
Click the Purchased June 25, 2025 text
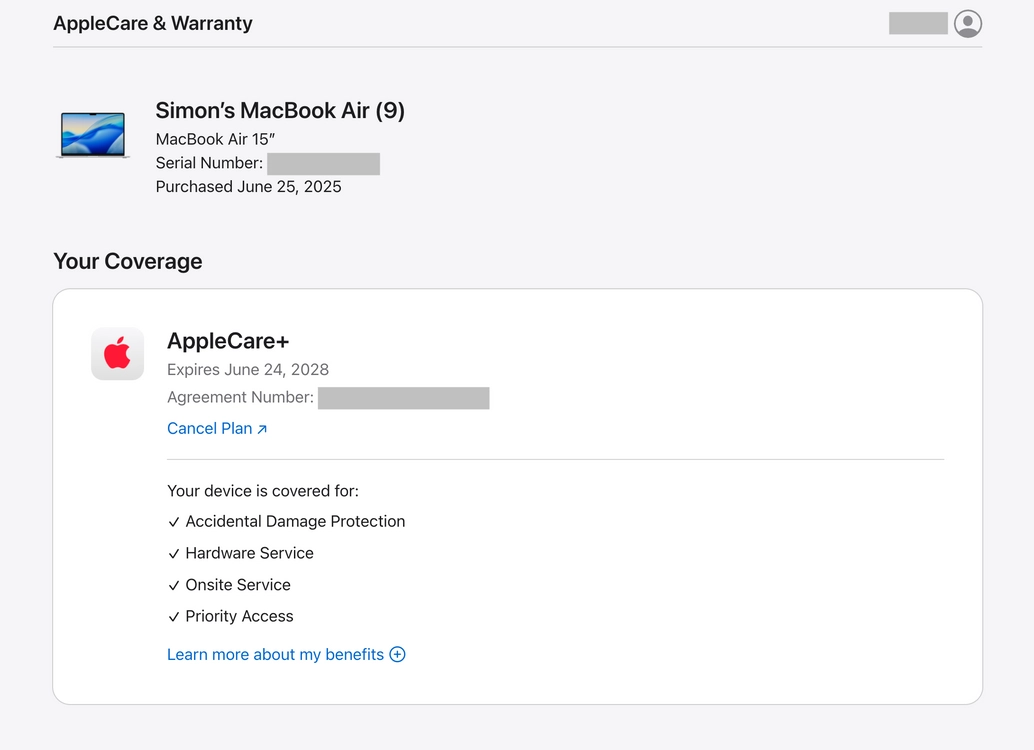tap(249, 187)
